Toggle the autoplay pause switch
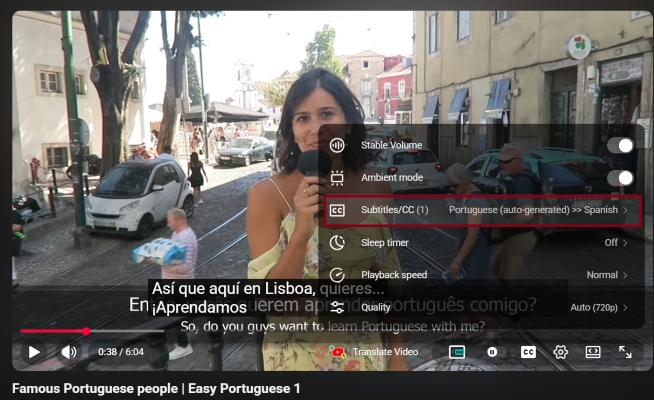 pyautogui.click(x=492, y=352)
